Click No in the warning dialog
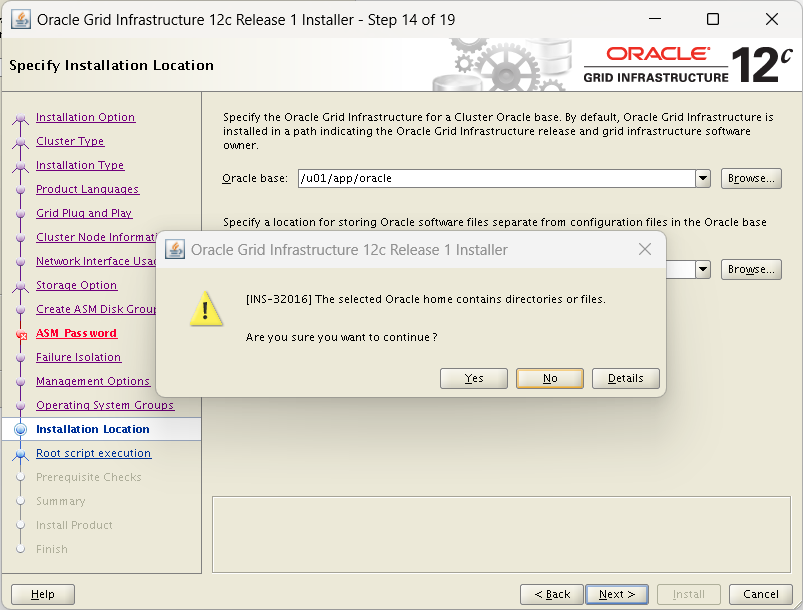The width and height of the screenshot is (803, 610). tap(550, 378)
